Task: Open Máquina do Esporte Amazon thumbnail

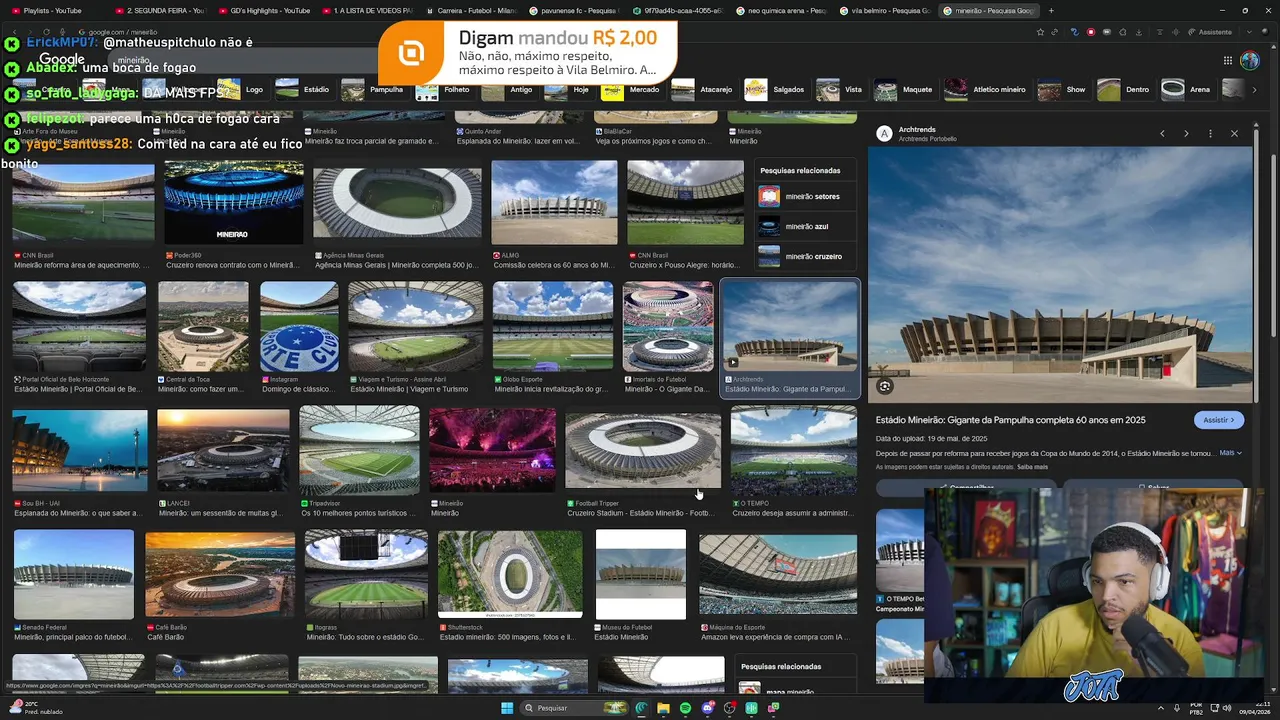Action: [x=778, y=574]
